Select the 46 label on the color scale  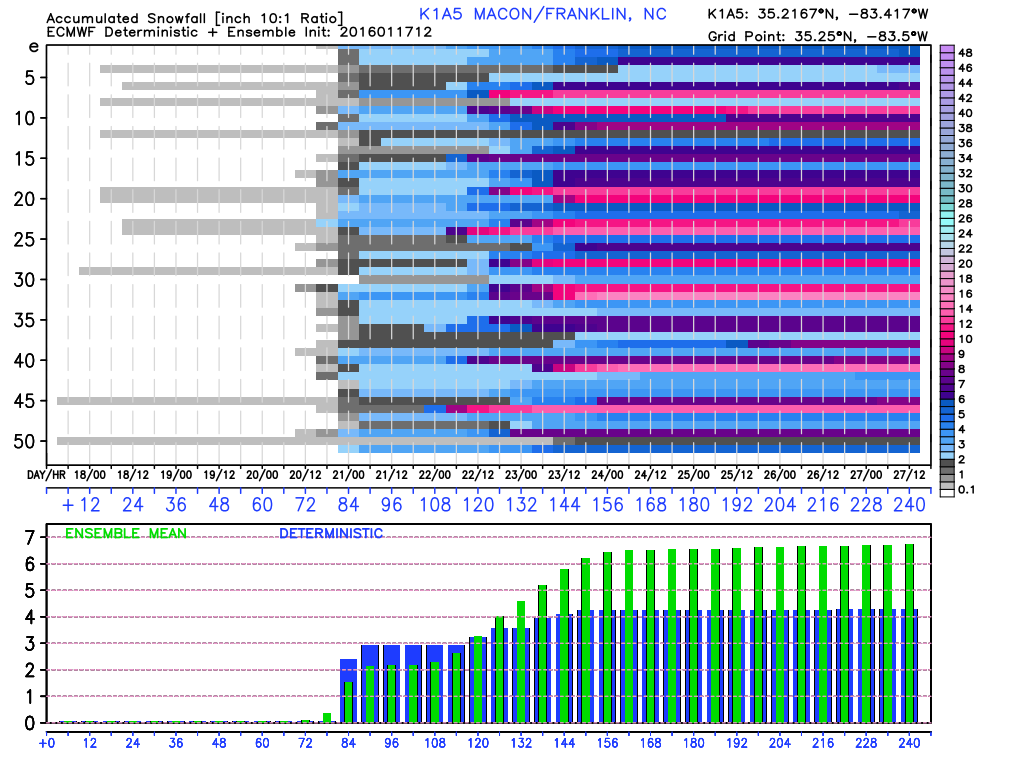click(x=965, y=68)
